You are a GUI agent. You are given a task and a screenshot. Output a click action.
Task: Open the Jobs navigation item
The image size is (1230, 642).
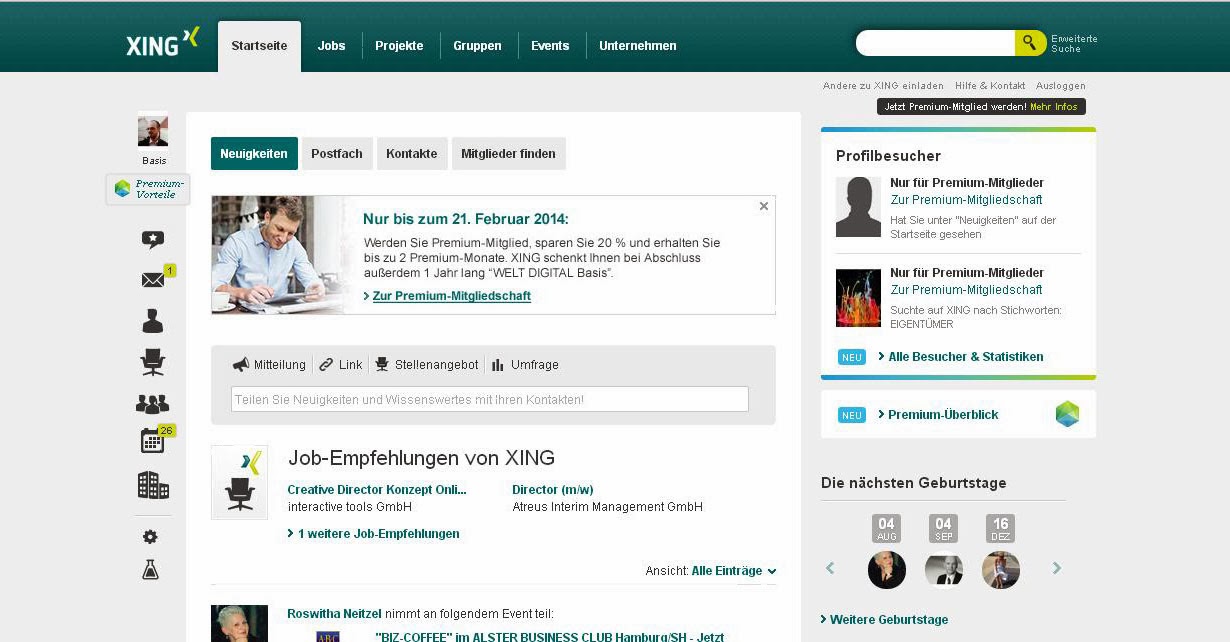coord(331,46)
